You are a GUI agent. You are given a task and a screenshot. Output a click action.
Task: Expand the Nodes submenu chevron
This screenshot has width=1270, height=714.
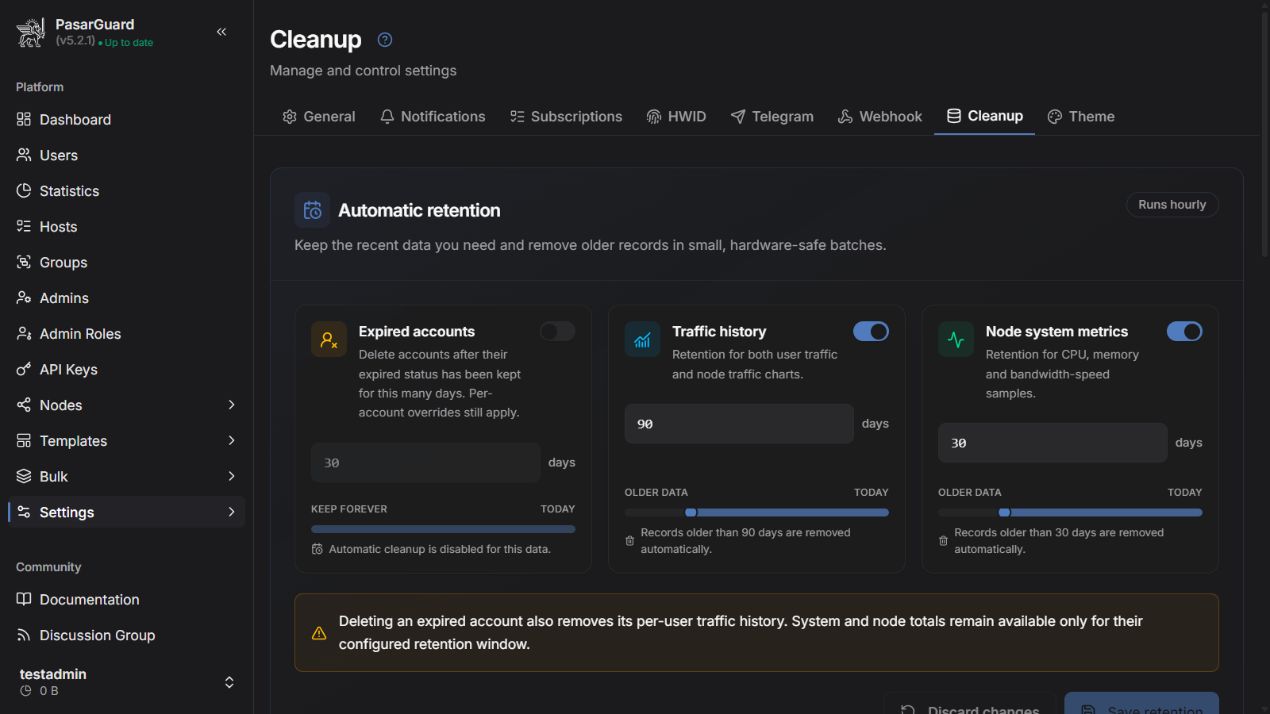(x=231, y=405)
